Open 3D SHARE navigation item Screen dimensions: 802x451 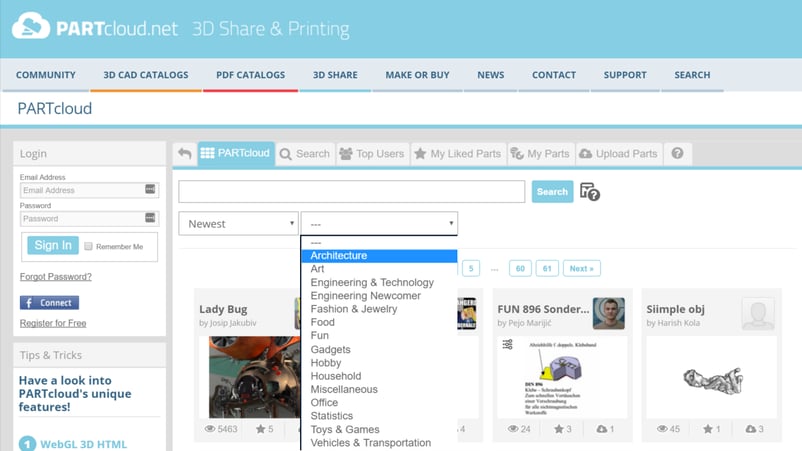[x=335, y=75]
